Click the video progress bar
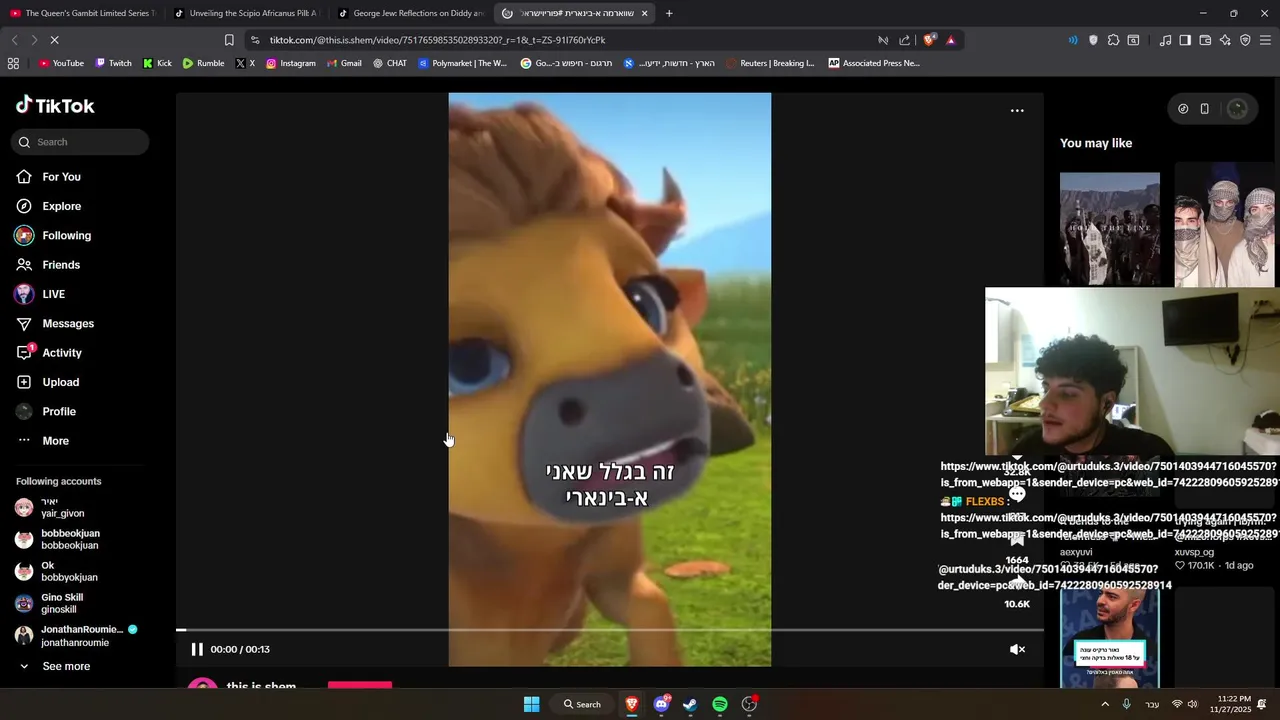This screenshot has height=720, width=1280. [x=610, y=630]
